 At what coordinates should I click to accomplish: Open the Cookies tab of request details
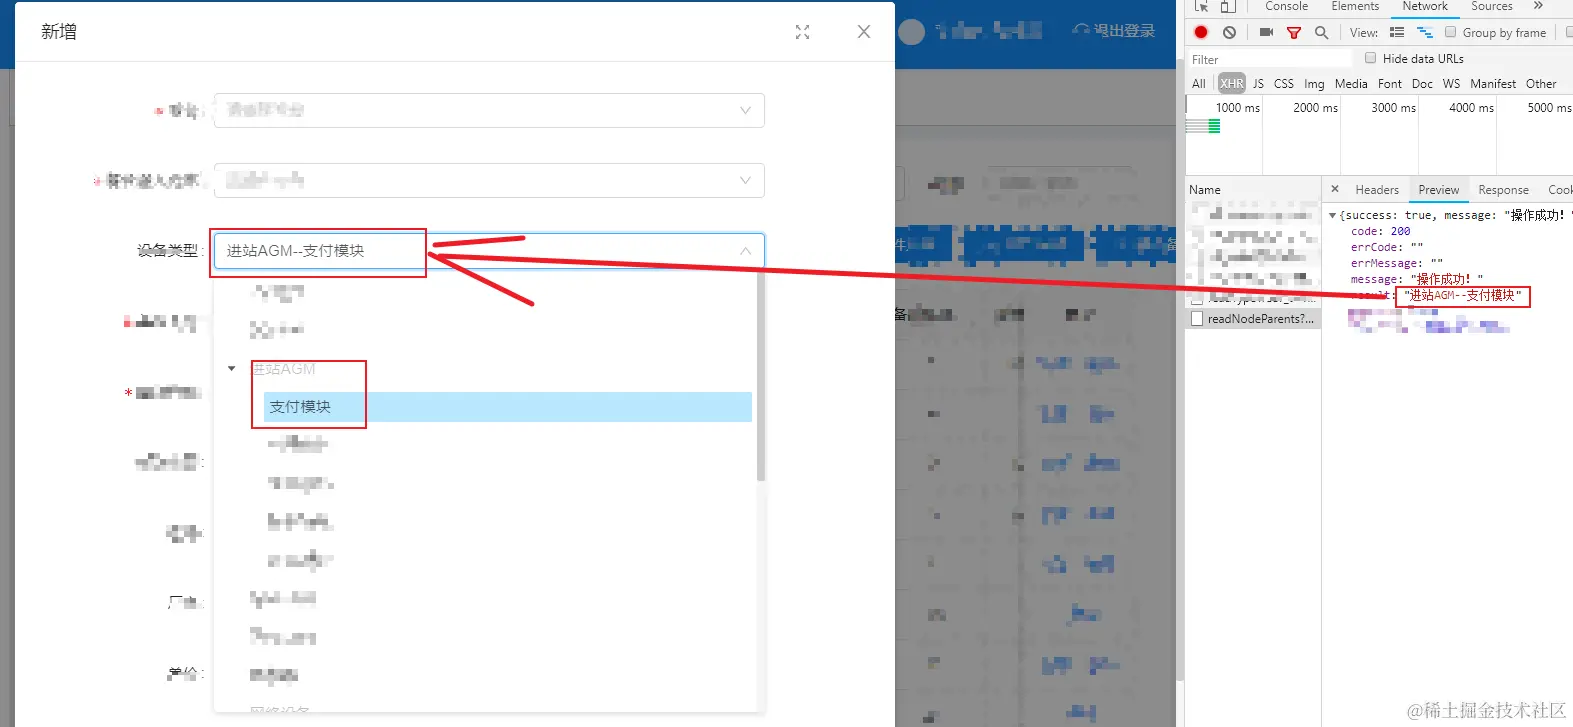(x=1560, y=190)
